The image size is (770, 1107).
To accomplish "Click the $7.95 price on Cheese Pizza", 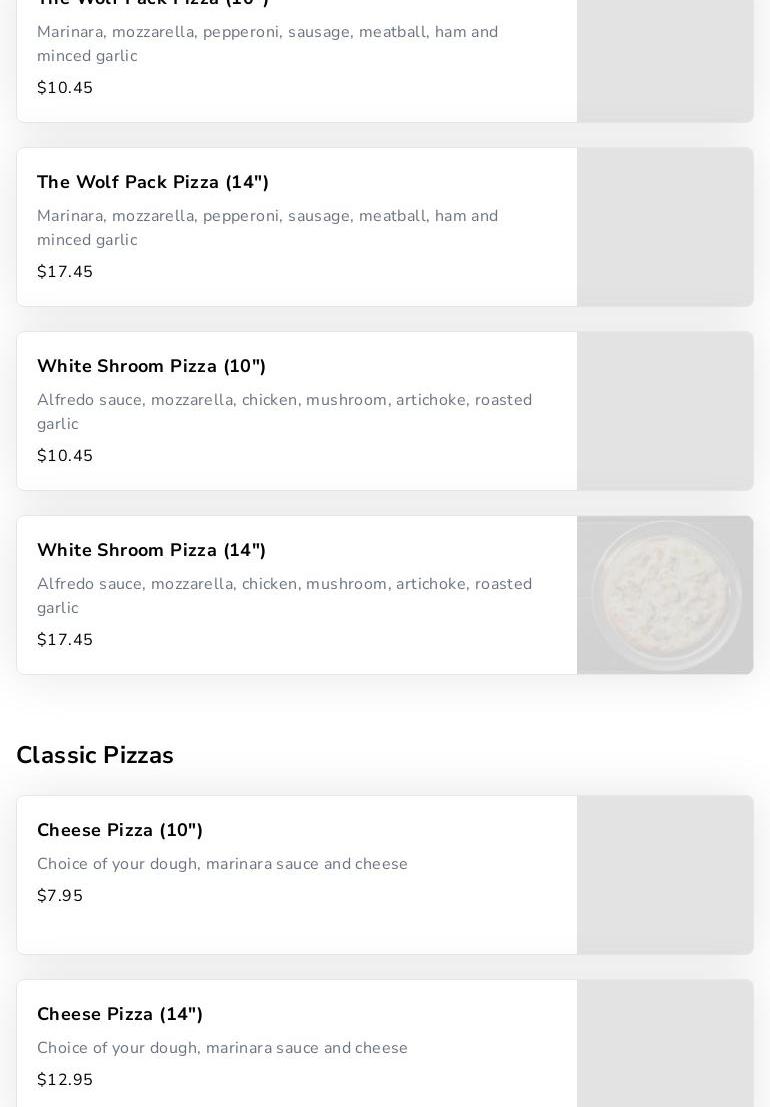I will pos(60,896).
